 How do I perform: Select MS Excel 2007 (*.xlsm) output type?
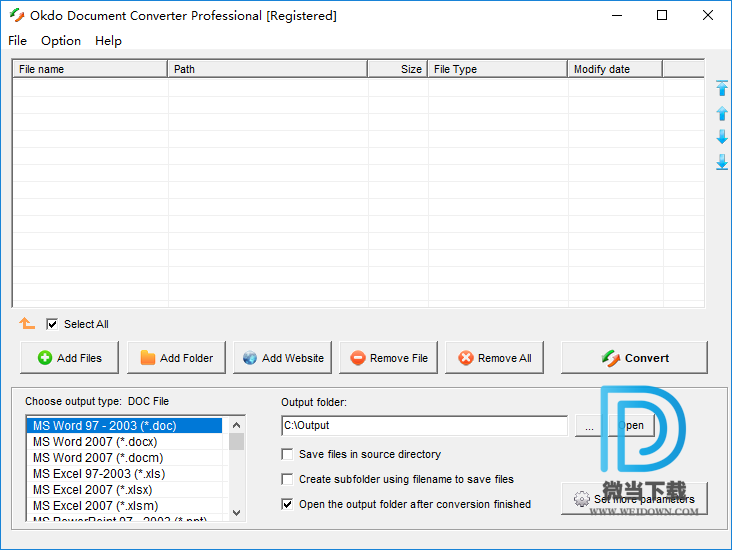[125, 506]
